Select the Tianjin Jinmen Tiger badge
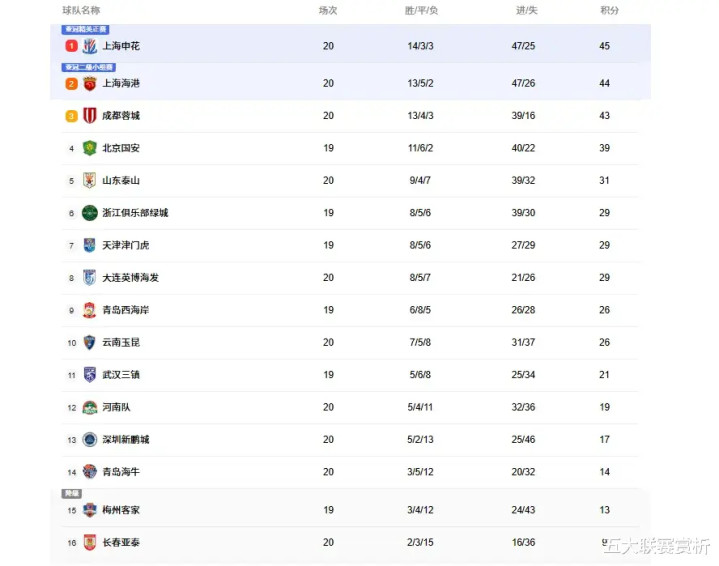The height and width of the screenshot is (566, 719). tap(89, 245)
